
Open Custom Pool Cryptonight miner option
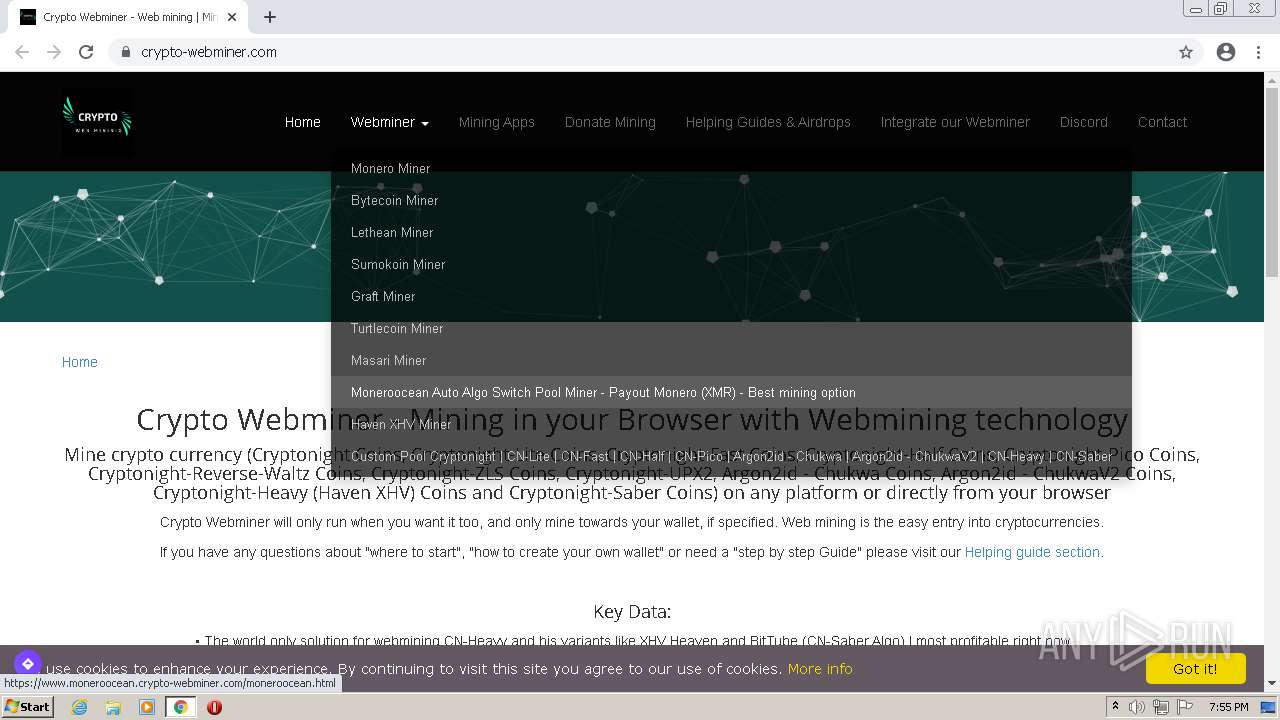731,456
